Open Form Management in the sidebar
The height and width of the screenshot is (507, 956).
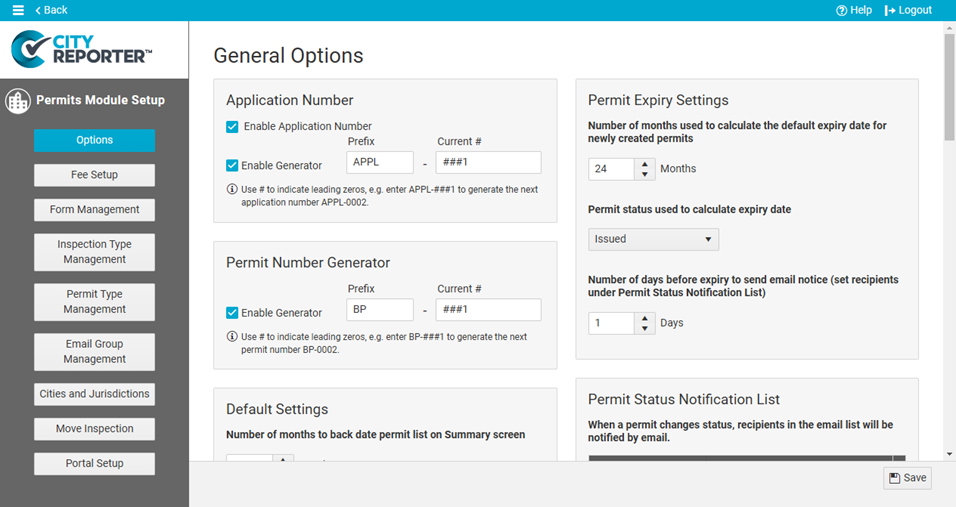tap(95, 210)
